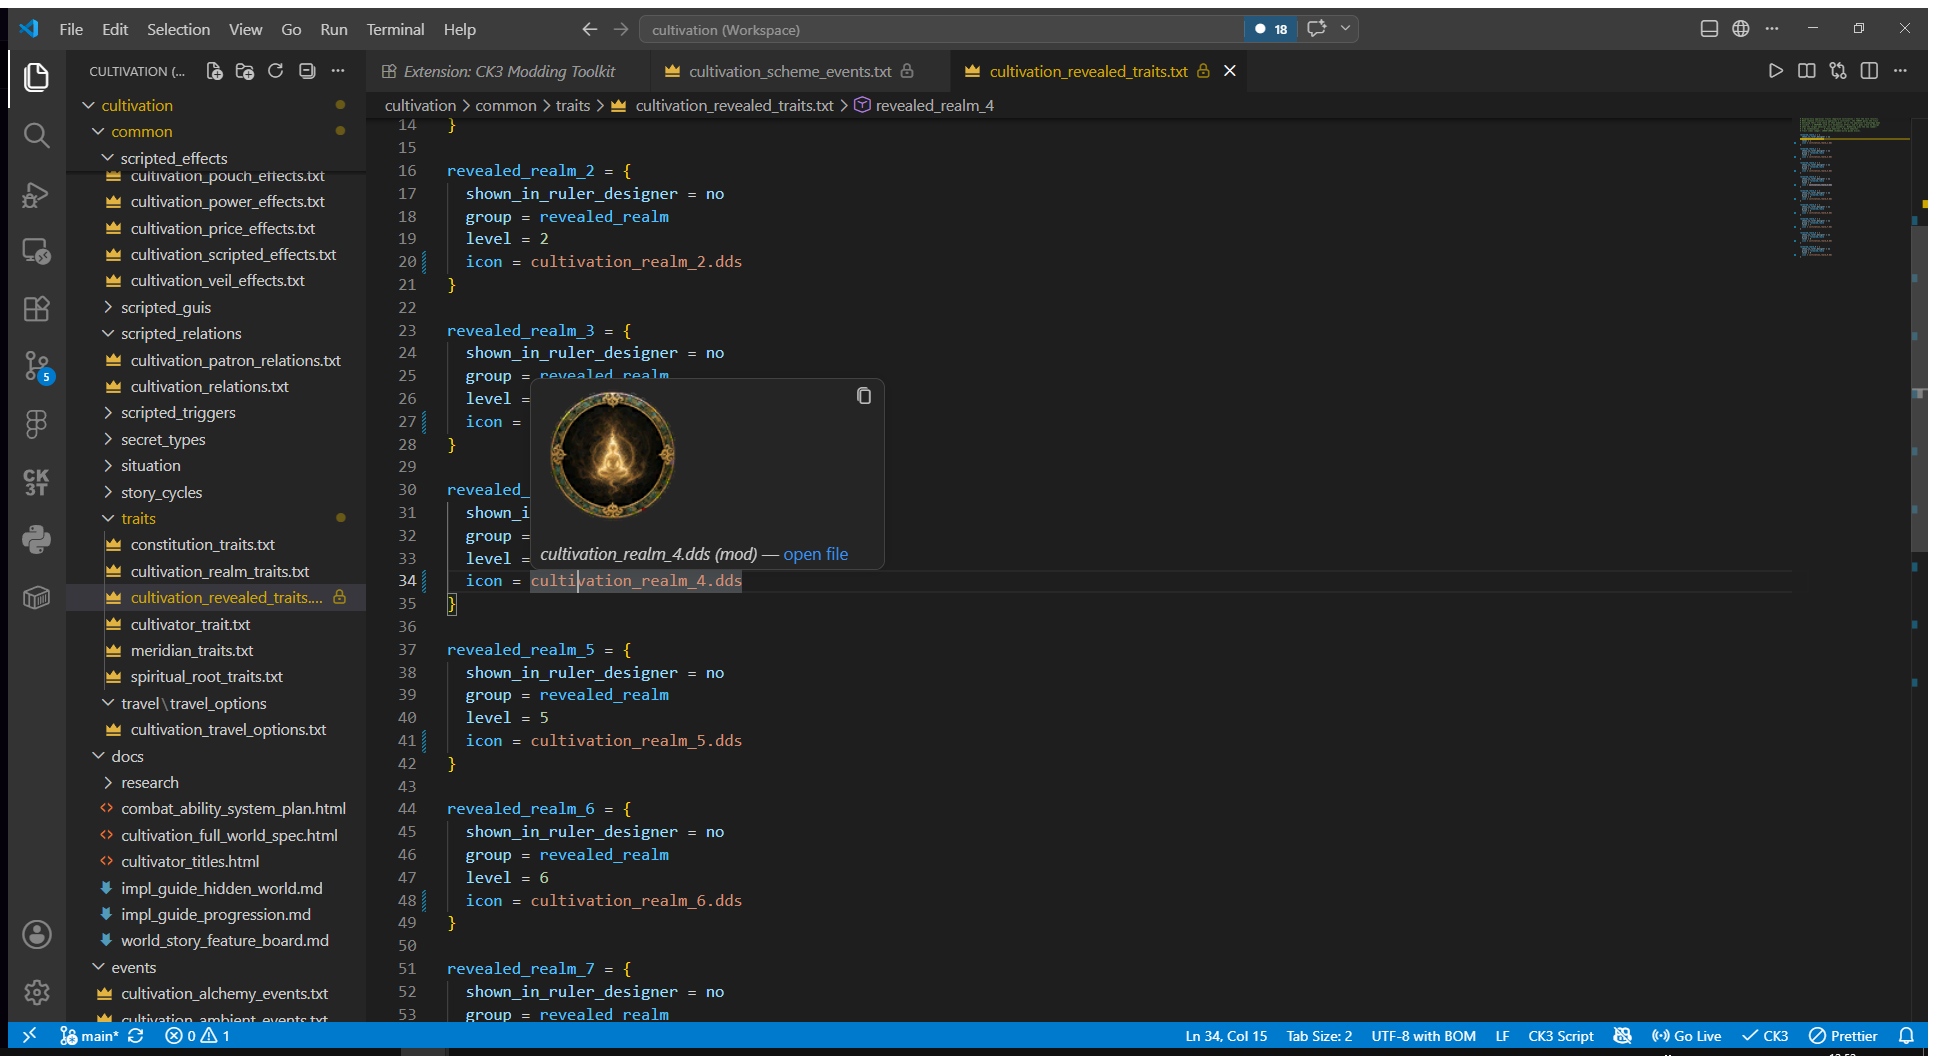Screen dimensions: 1936x1056
Task: Expand the scripted_guis folder
Action: pyautogui.click(x=166, y=307)
